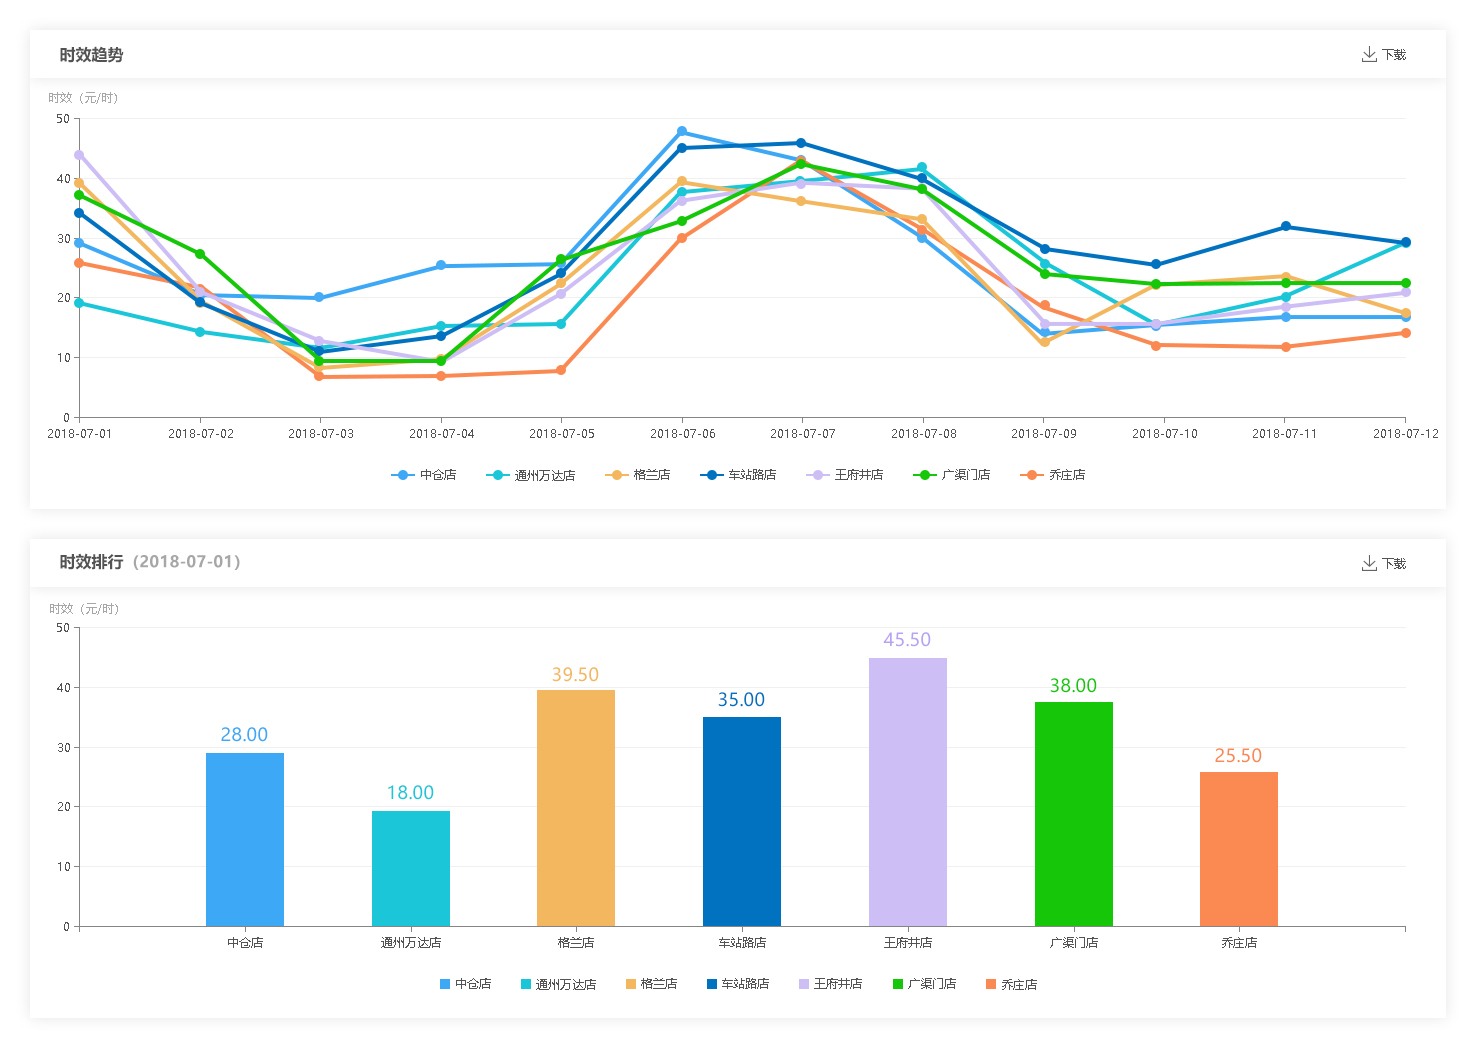The height and width of the screenshot is (1048, 1476).
Task: Toggle 车站路店 in bar chart legend
Action: (x=739, y=984)
